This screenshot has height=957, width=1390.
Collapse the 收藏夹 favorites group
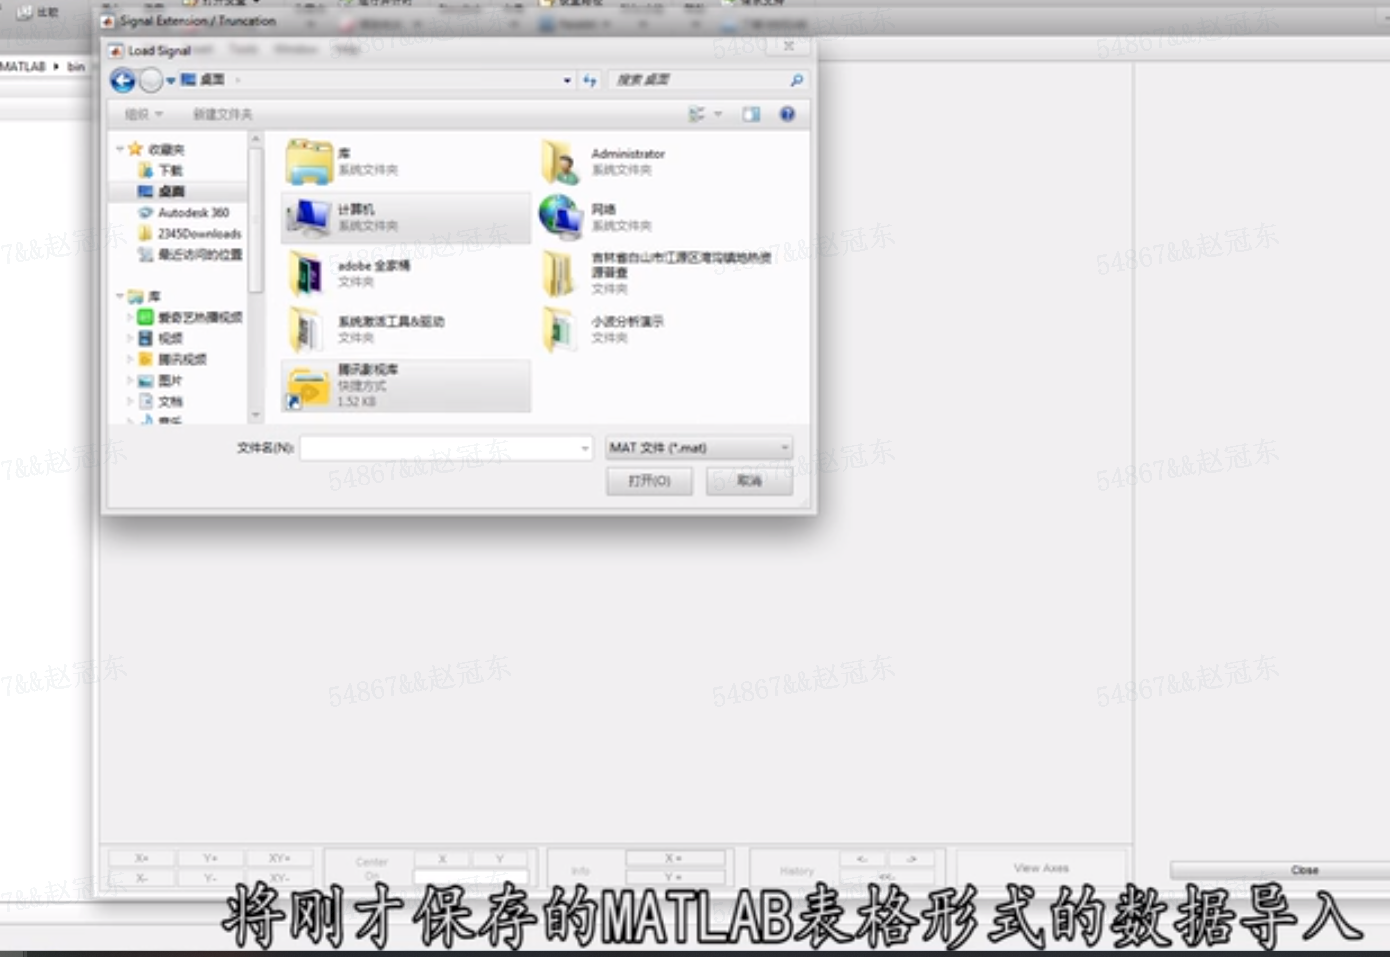(x=120, y=149)
